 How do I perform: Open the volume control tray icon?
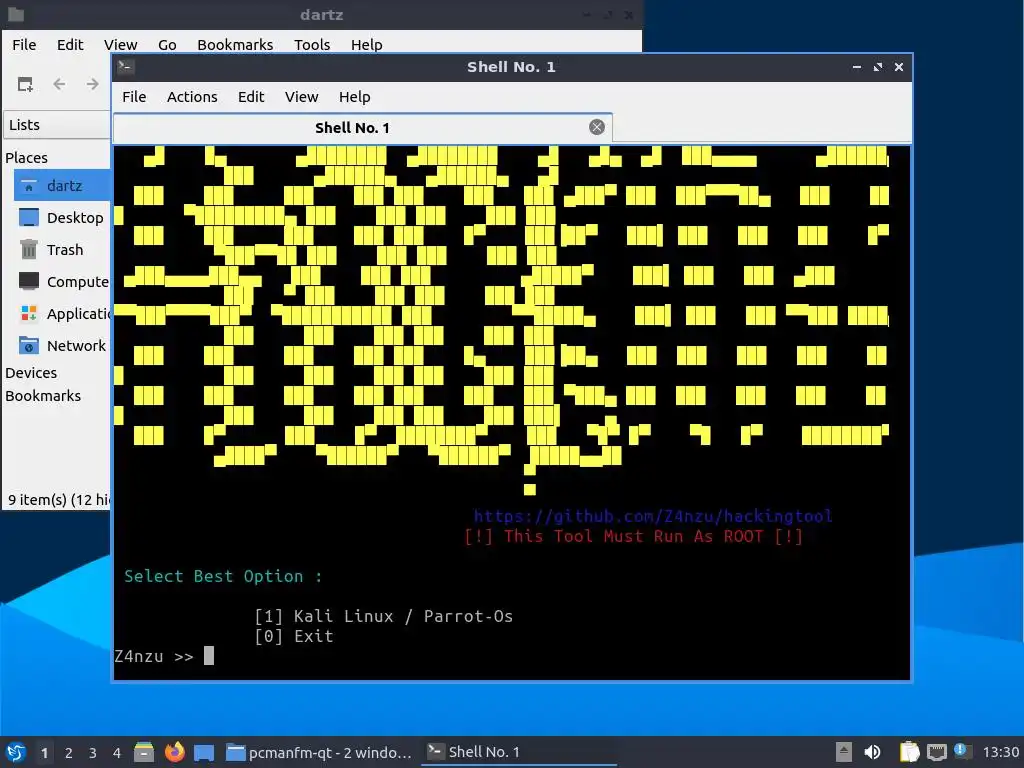[872, 752]
